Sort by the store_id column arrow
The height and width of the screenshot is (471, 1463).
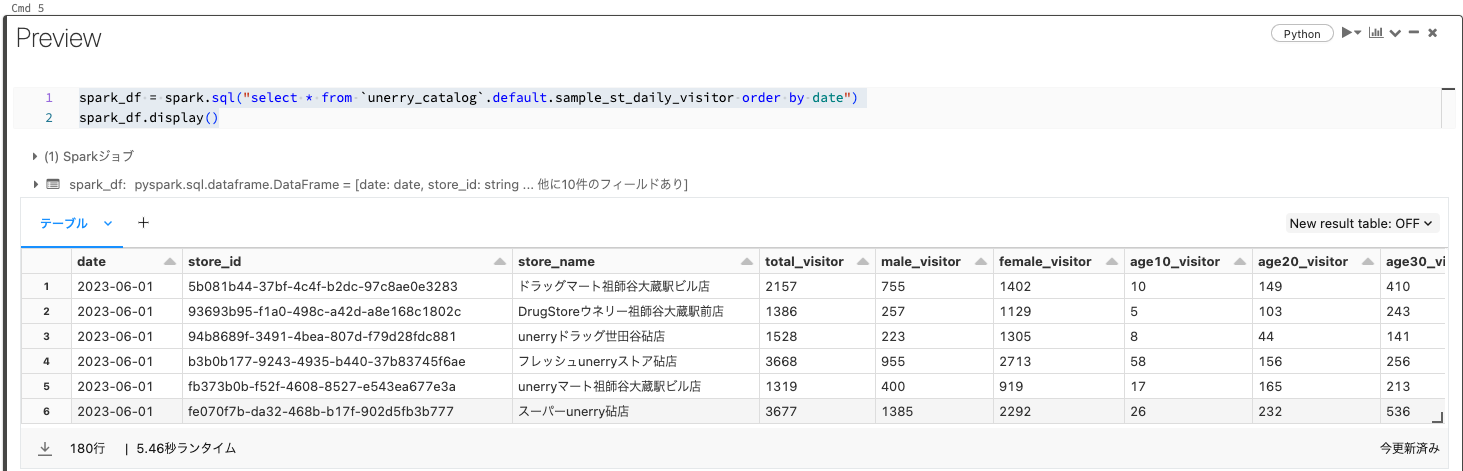(x=499, y=262)
